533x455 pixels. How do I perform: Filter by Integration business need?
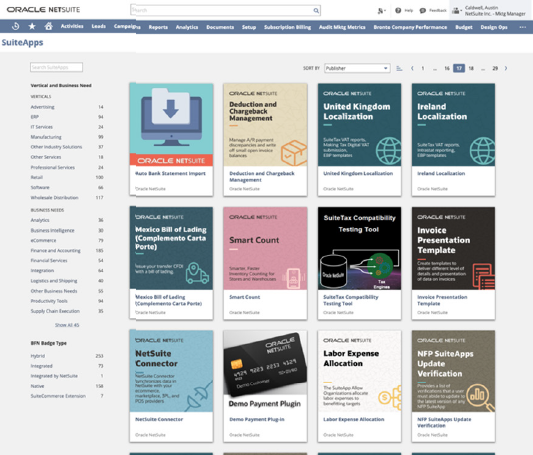(x=42, y=270)
